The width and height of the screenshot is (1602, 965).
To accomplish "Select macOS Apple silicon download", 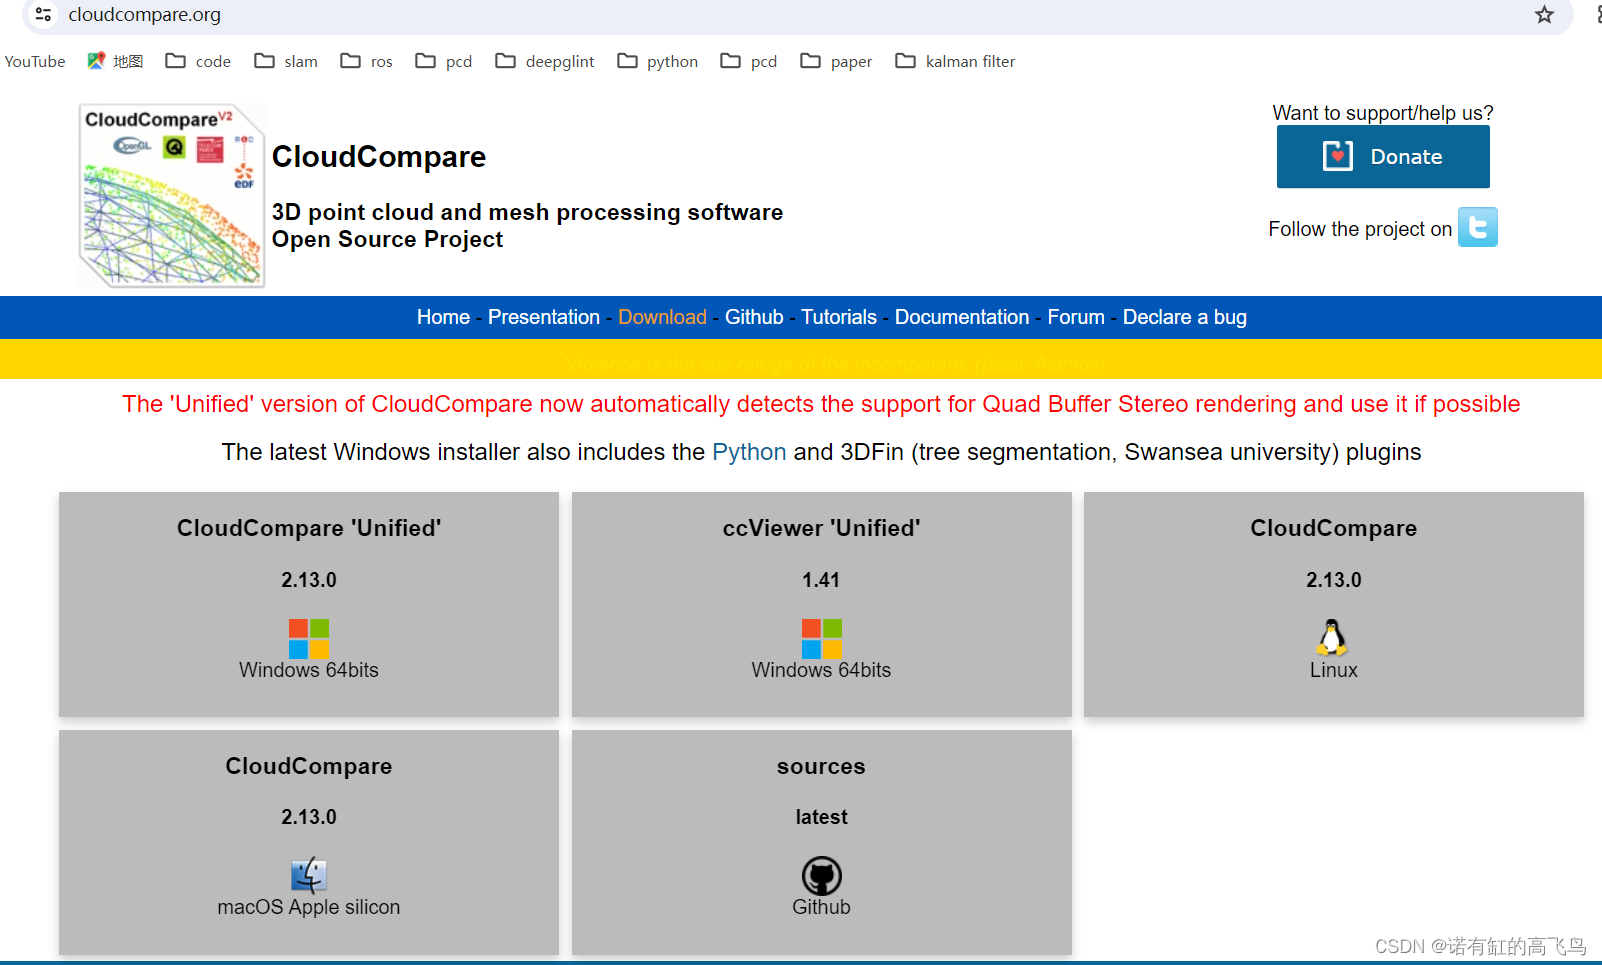I will click(x=309, y=907).
